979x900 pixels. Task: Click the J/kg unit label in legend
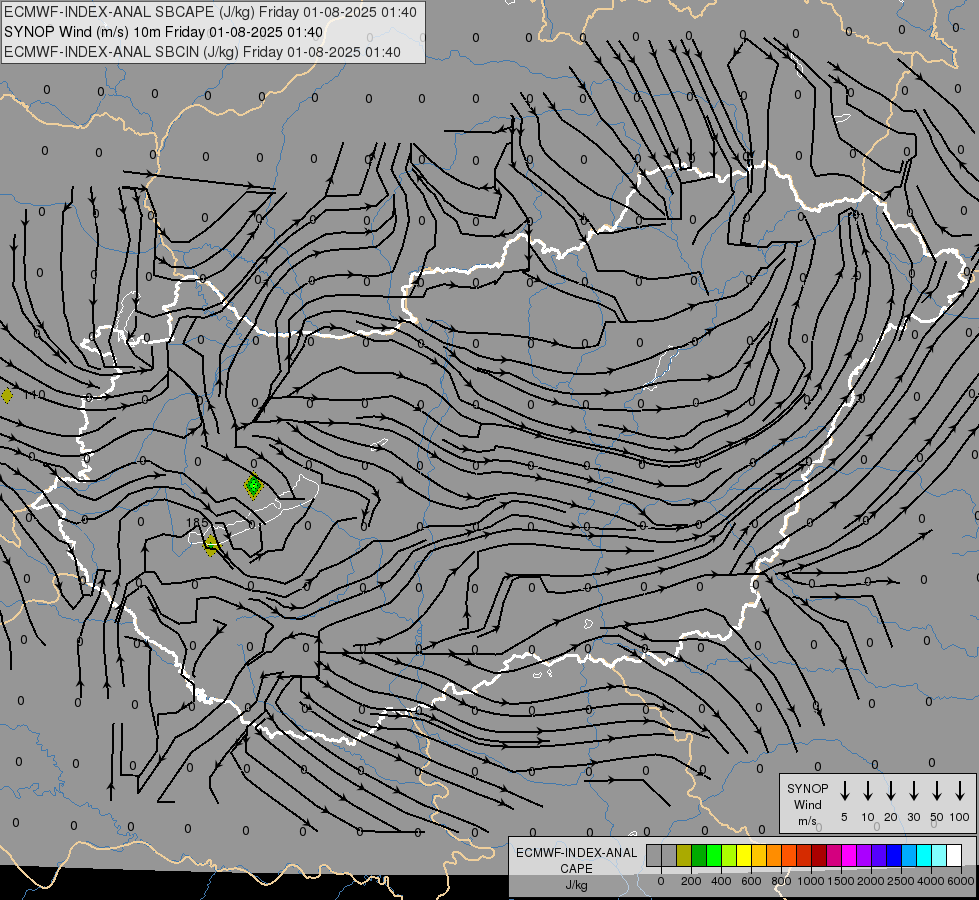(x=576, y=885)
